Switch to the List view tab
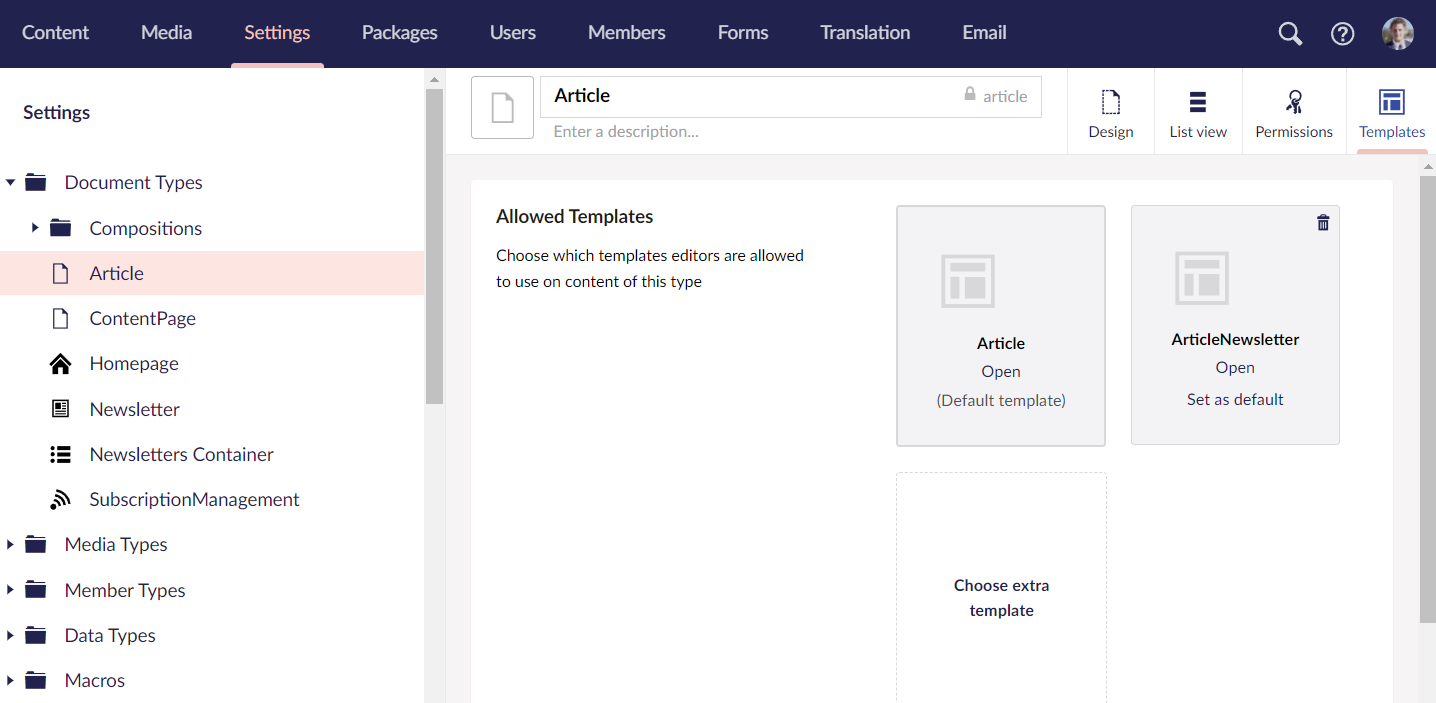The height and width of the screenshot is (703, 1436). point(1198,112)
